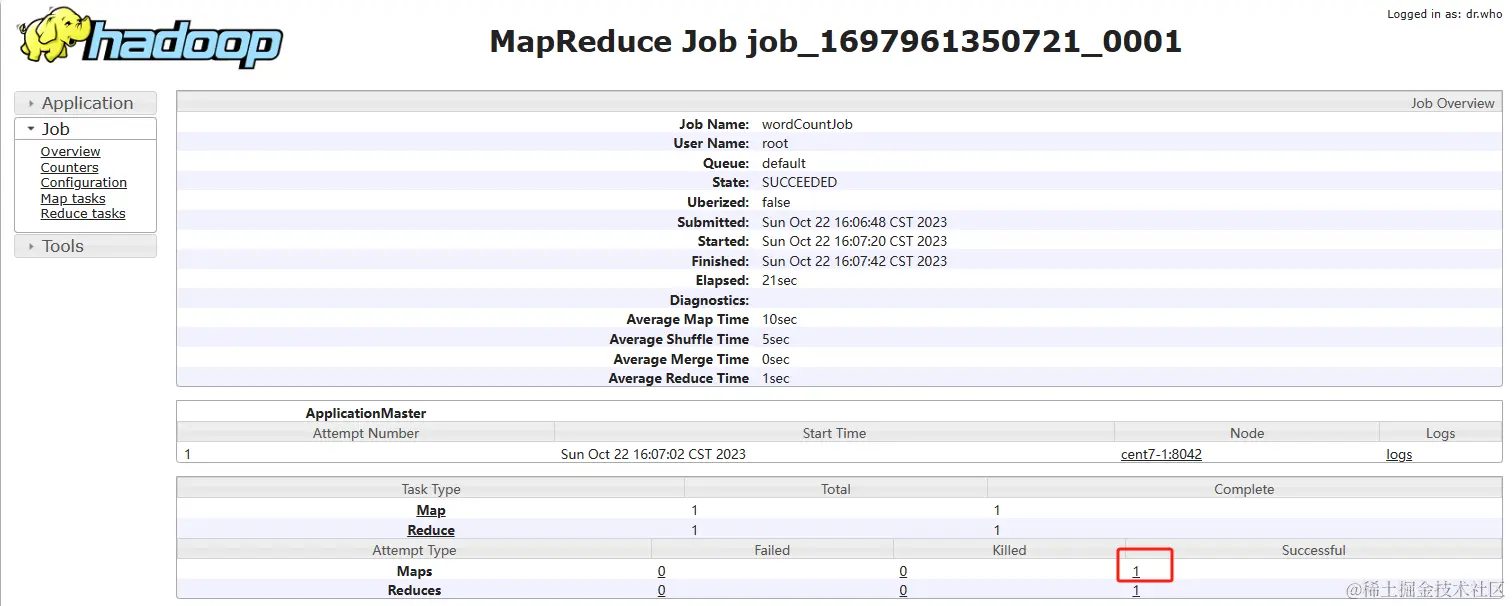1512x606 pixels.
Task: Click the Elapsed value 21sec
Action: 780,280
